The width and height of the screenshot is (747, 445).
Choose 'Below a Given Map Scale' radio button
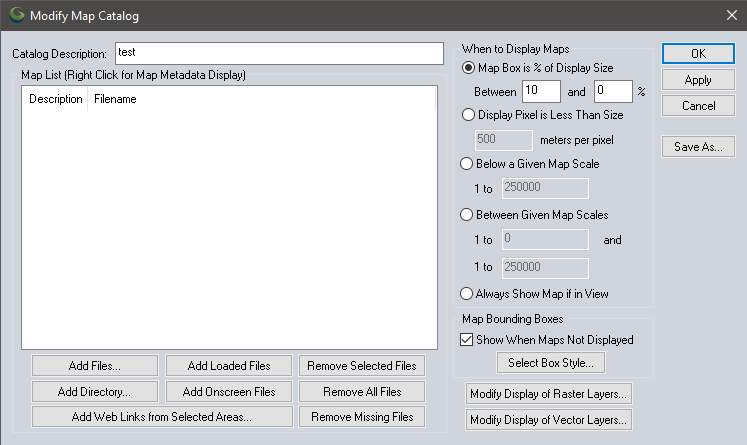tap(469, 164)
